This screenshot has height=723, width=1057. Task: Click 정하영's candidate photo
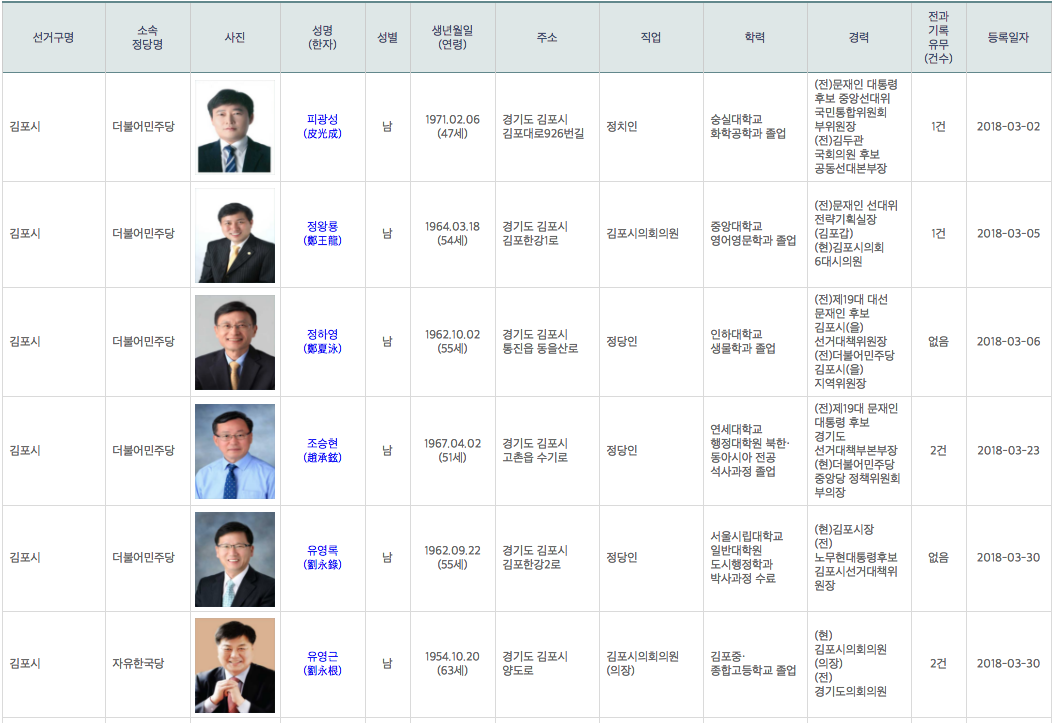click(235, 342)
